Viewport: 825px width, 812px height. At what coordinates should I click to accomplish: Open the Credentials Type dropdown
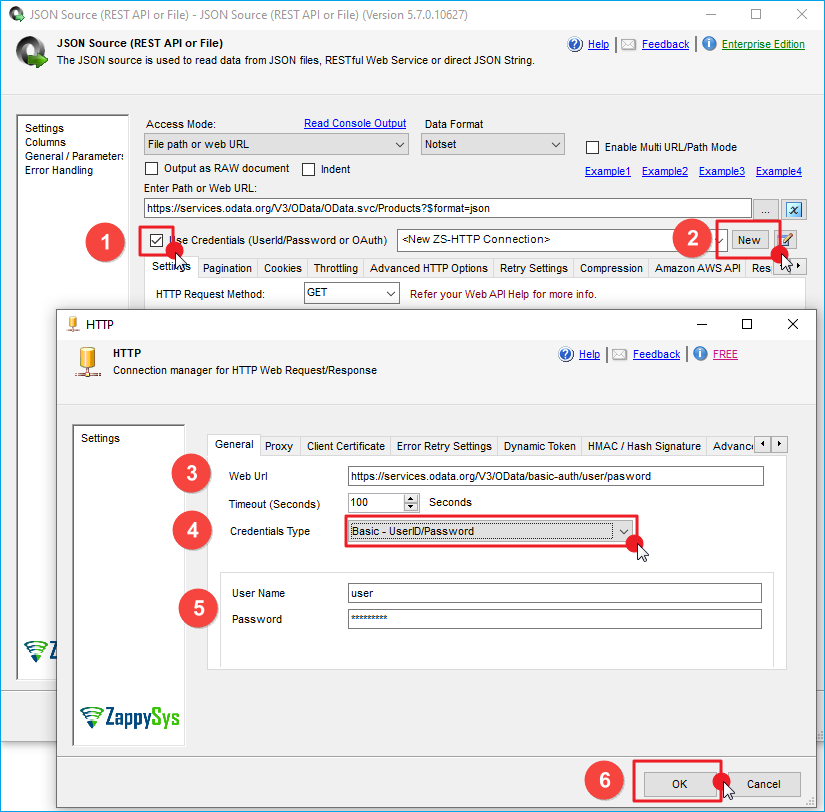624,531
